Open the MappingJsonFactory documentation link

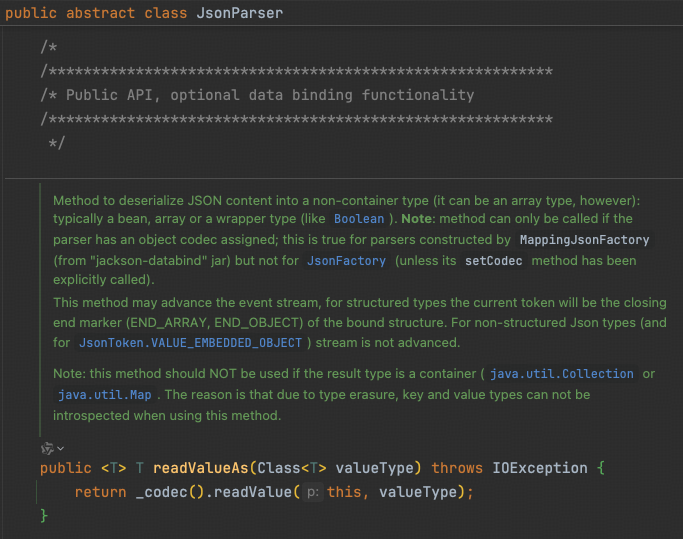pyautogui.click(x=584, y=240)
